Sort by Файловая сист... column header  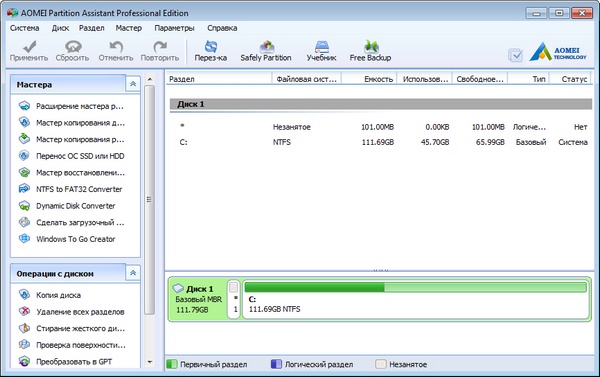pos(307,79)
